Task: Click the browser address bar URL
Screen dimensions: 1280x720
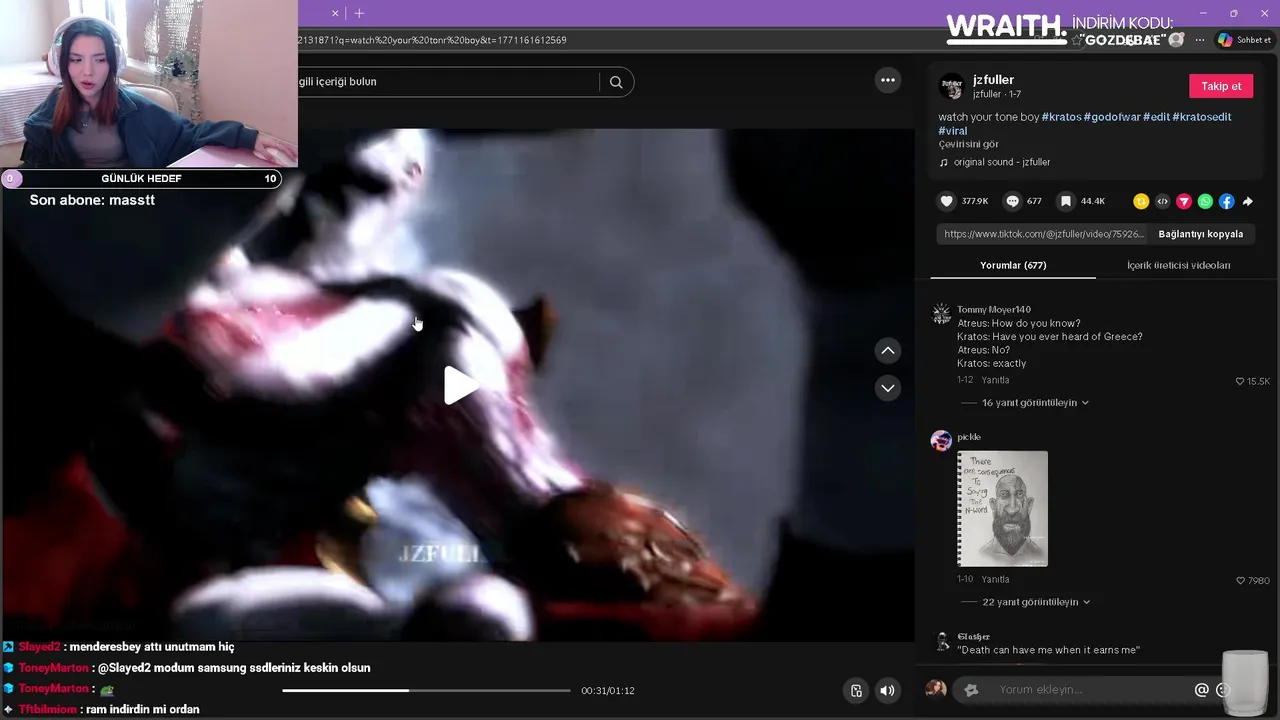Action: (433, 40)
